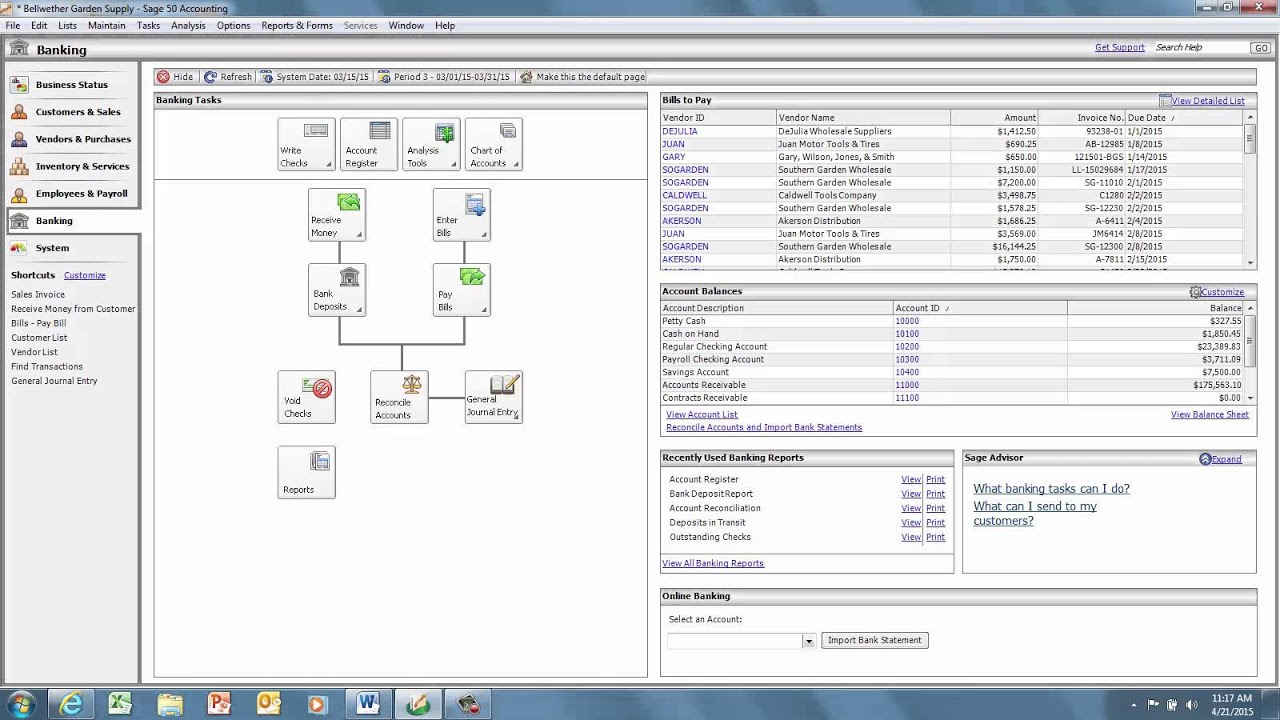Viewport: 1280px width, 720px height.
Task: Open Chart of Accounts icon
Action: tap(493, 144)
